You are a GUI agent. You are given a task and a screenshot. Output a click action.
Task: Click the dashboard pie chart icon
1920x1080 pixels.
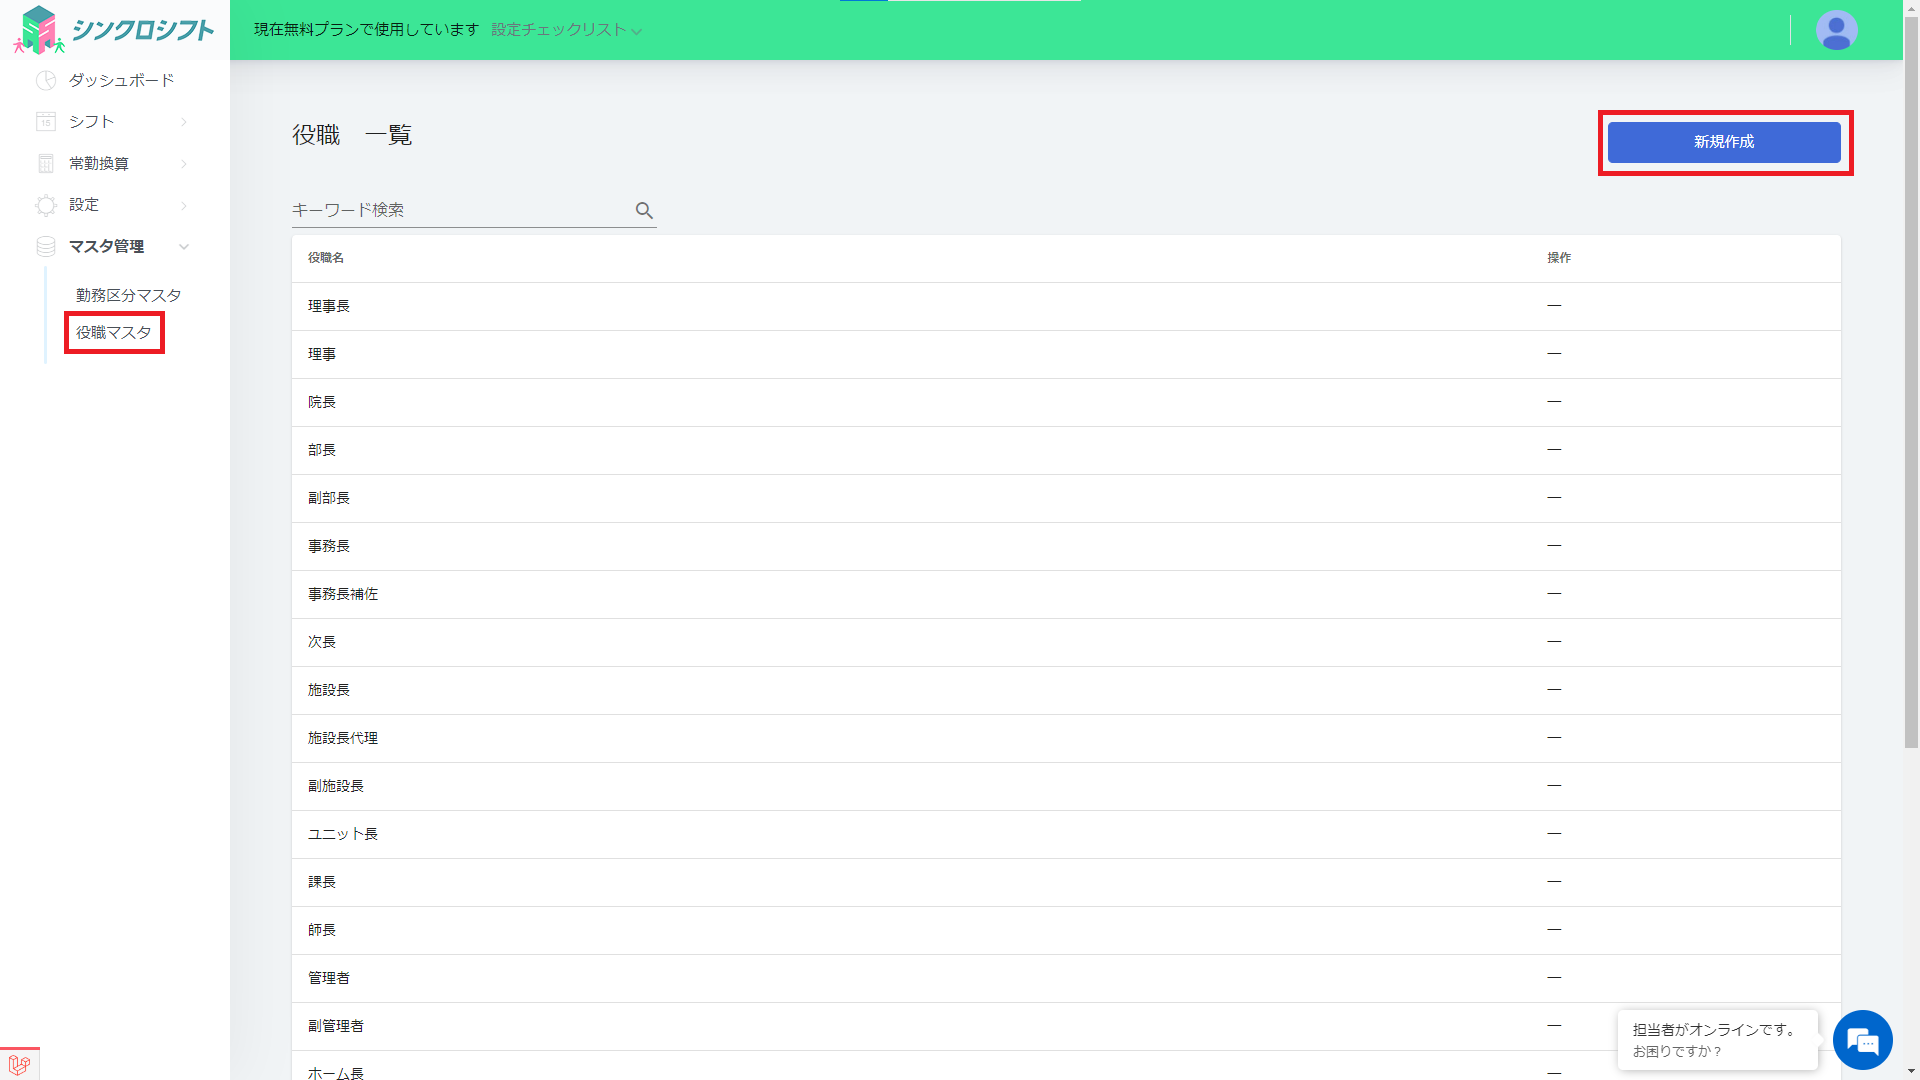[x=46, y=80]
